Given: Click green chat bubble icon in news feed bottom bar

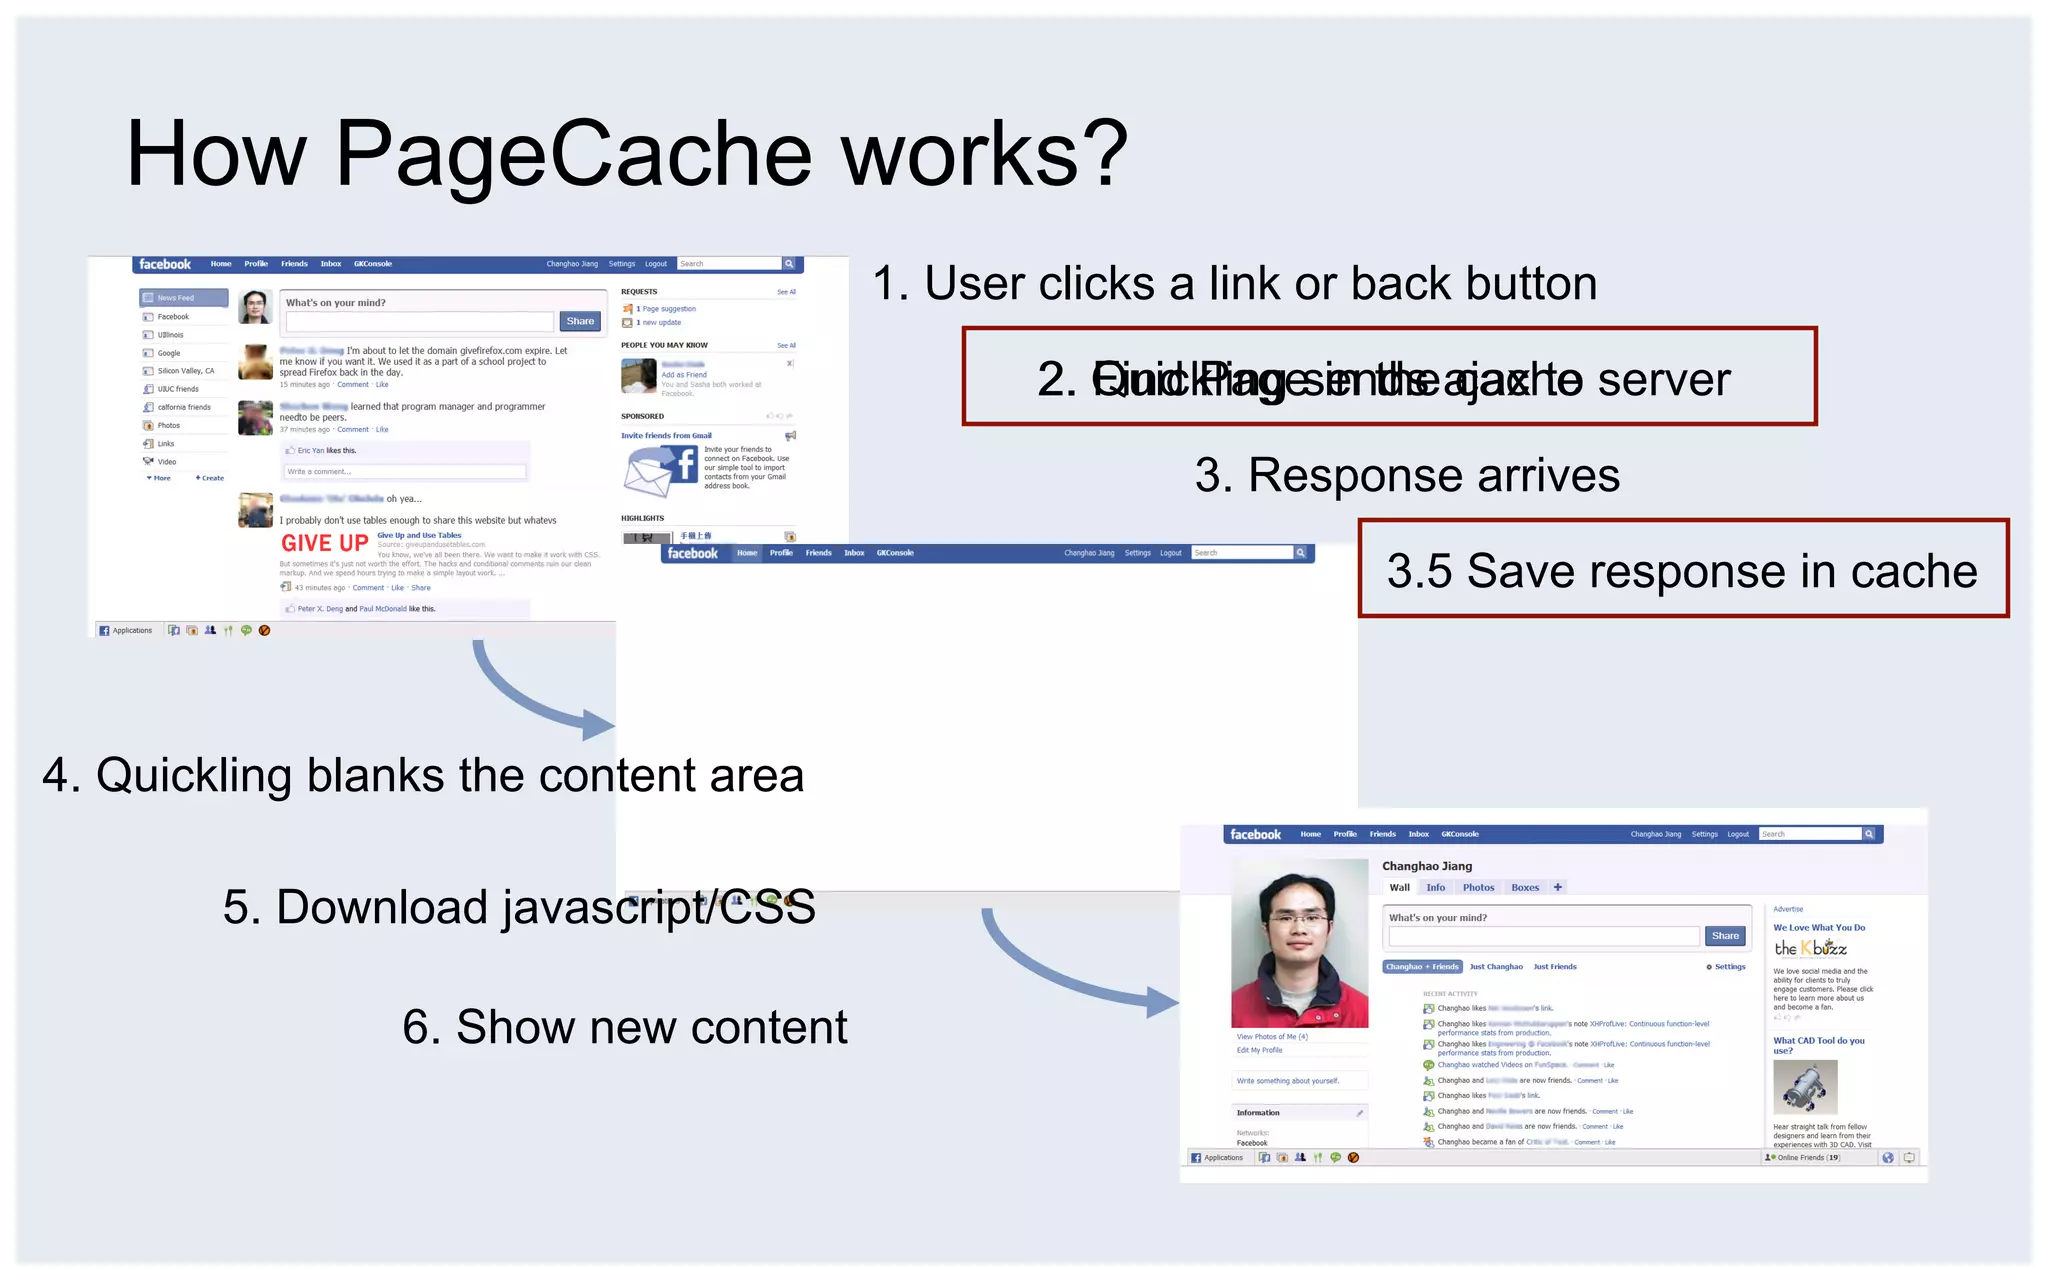Looking at the screenshot, I should 246,631.
